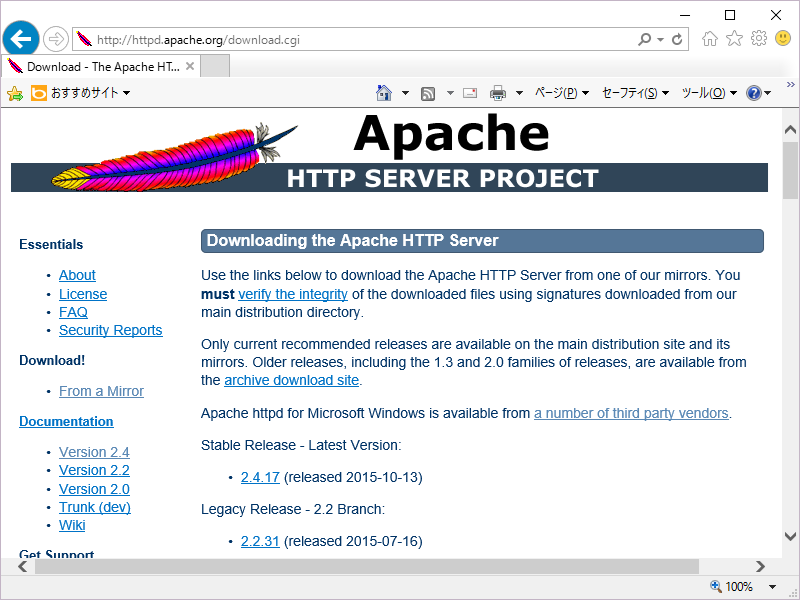
Task: Expand the Home button dropdown arrow
Action: tap(405, 93)
